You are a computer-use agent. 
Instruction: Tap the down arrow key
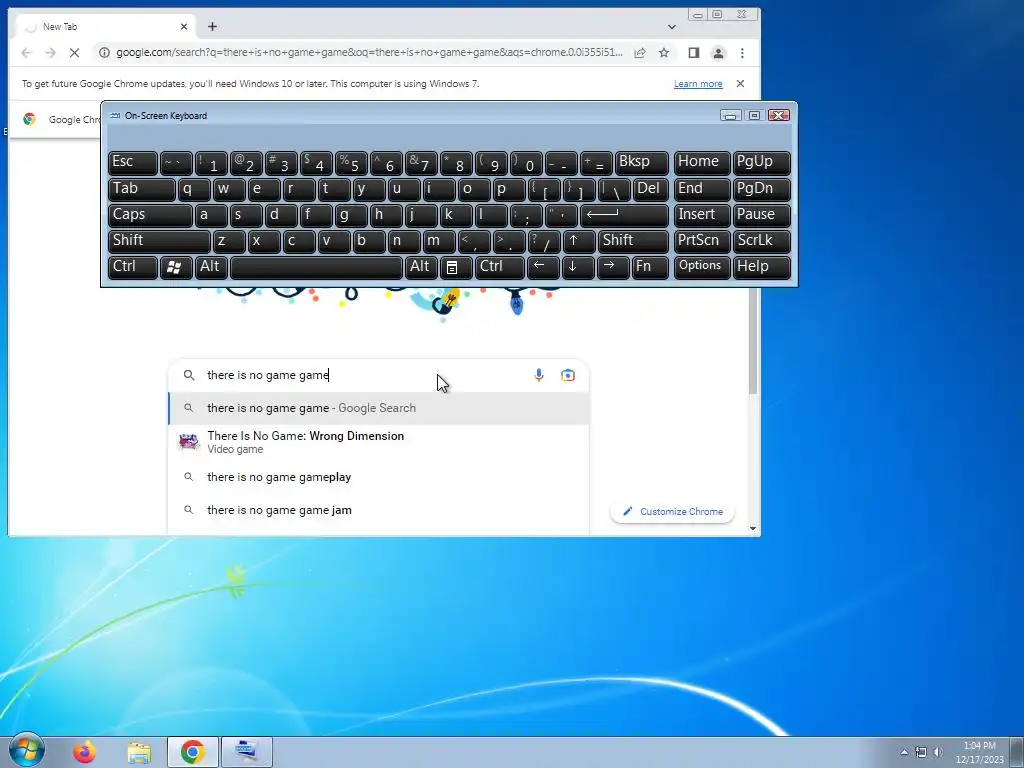tap(578, 267)
